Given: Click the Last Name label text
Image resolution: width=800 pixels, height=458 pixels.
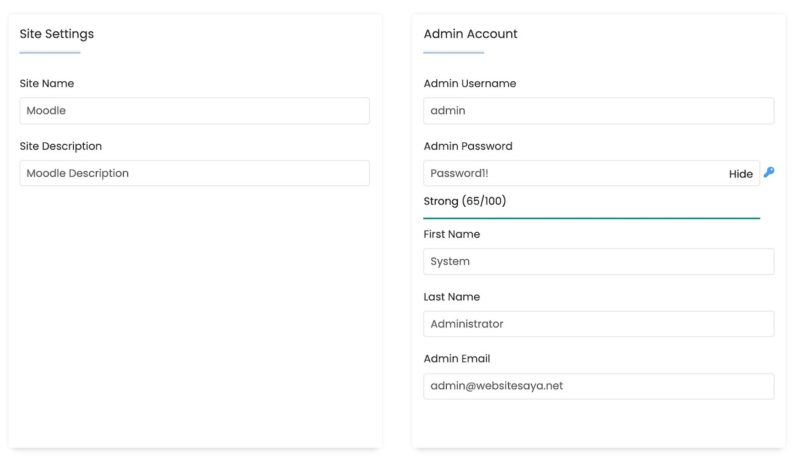Looking at the screenshot, I should [452, 297].
